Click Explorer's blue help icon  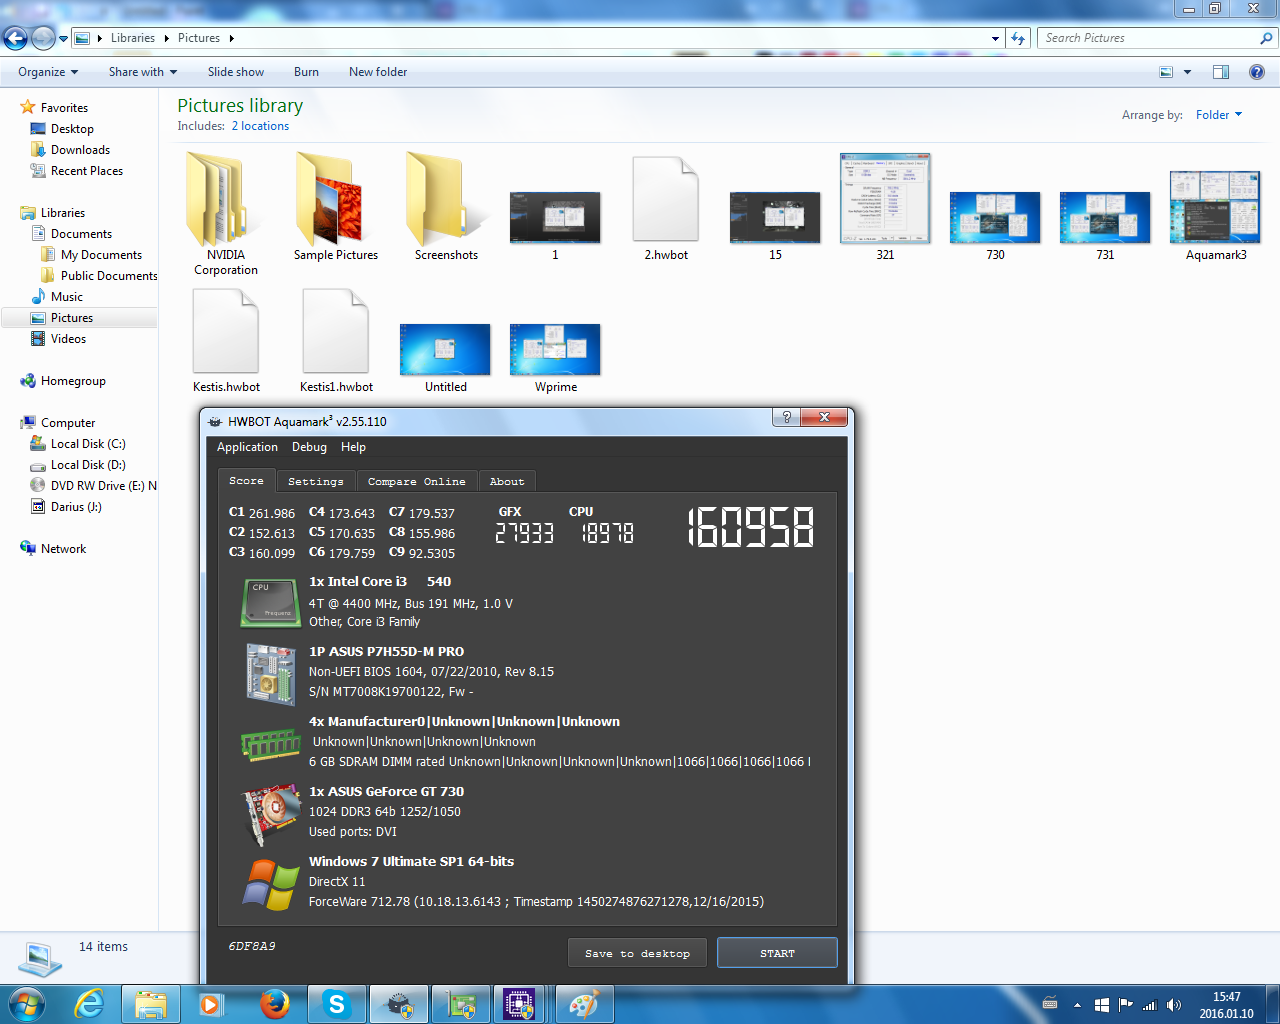[x=1257, y=72]
